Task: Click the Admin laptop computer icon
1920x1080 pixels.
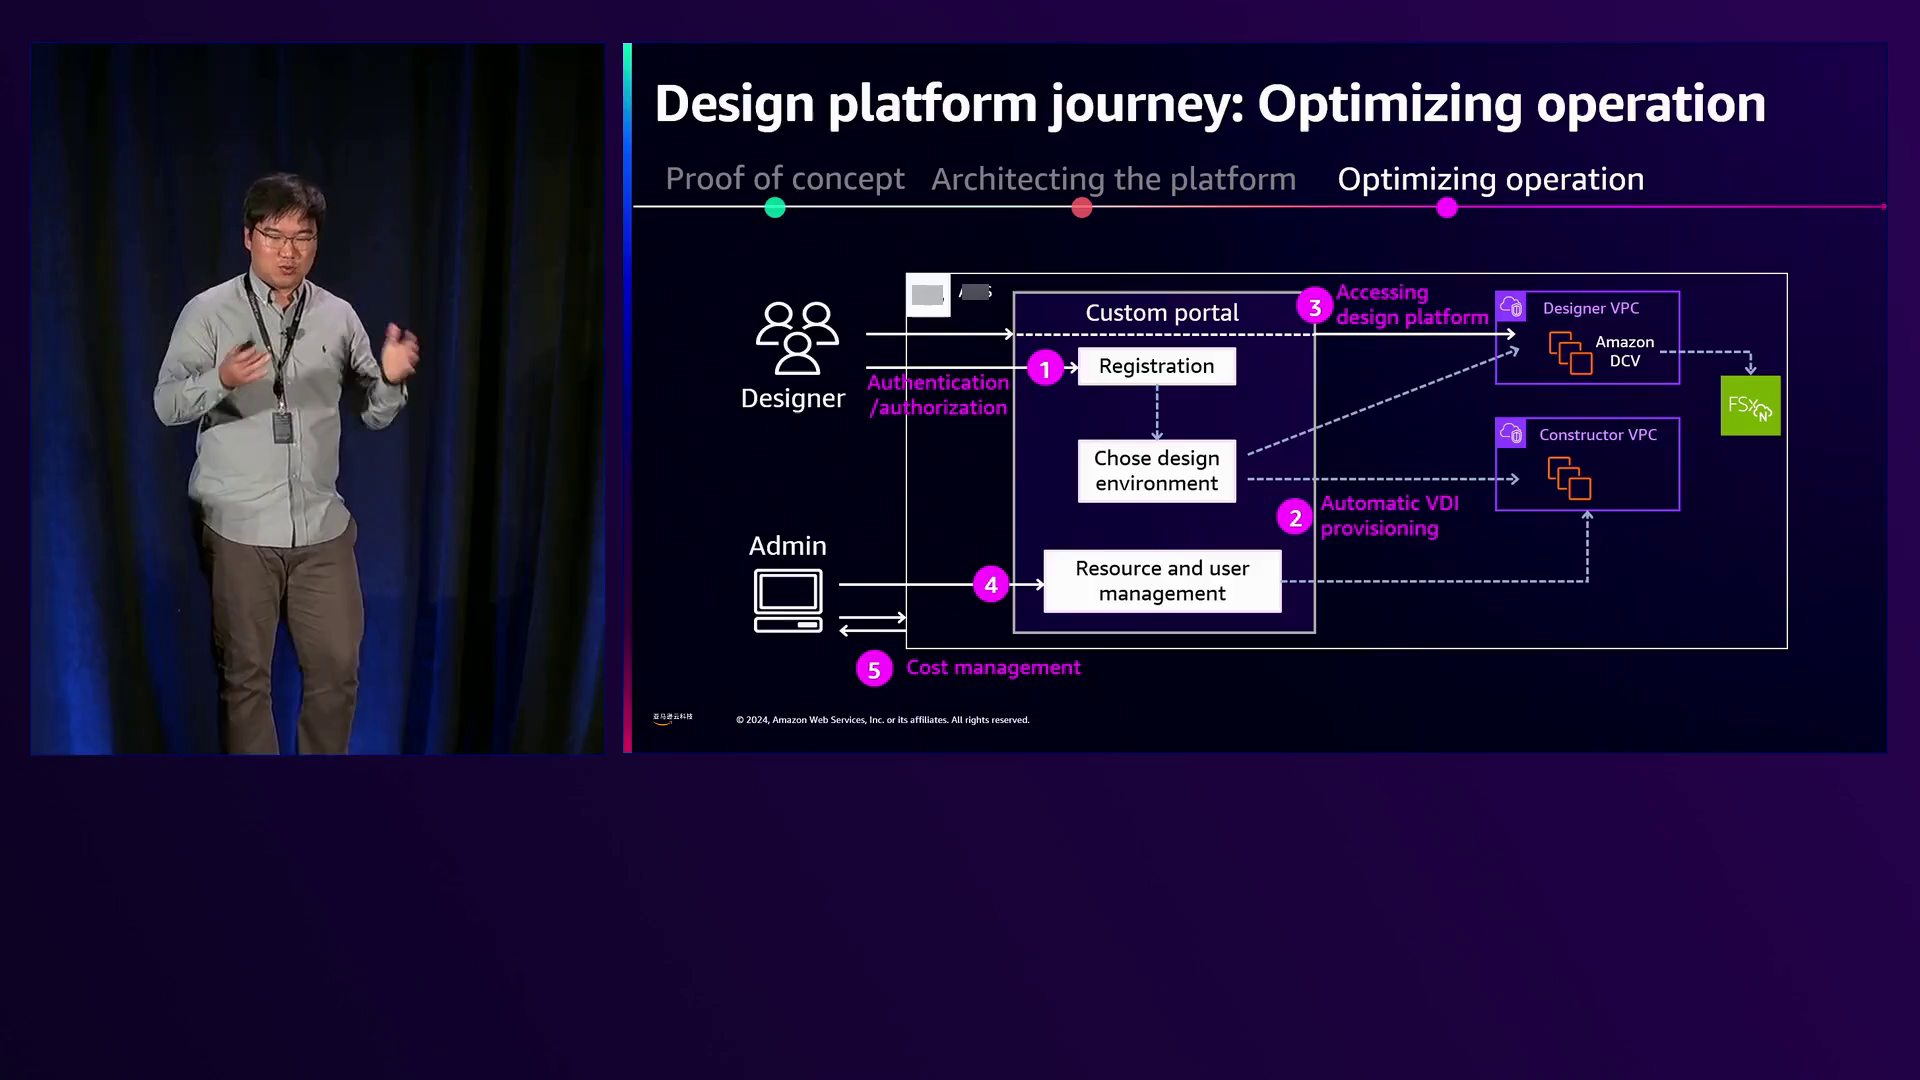Action: click(x=788, y=600)
